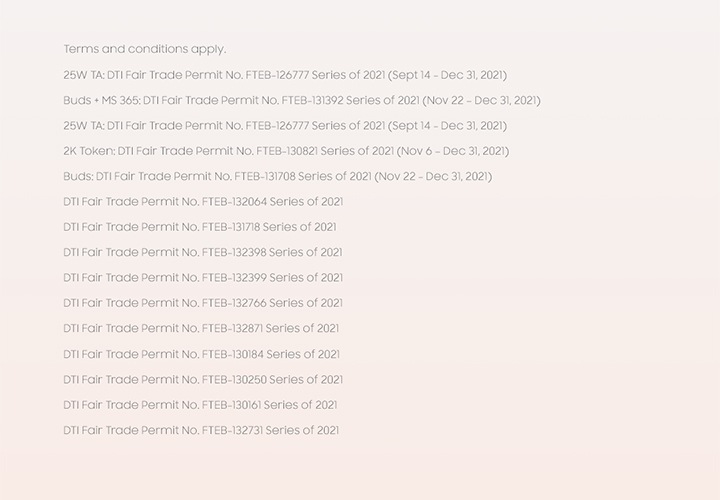This screenshot has height=500, width=720.
Task: Click the FTEB-130250 permit line
Action: (203, 379)
